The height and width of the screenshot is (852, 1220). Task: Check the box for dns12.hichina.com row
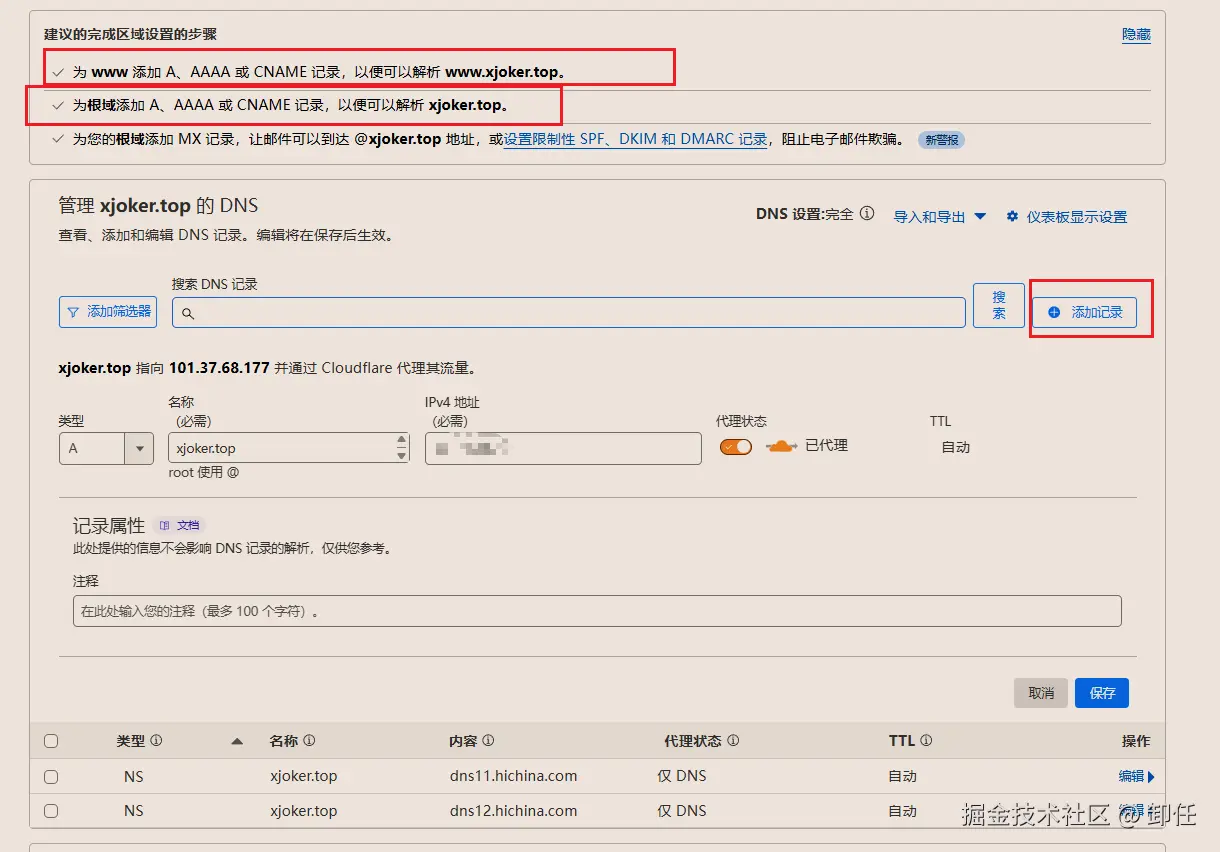(51, 811)
